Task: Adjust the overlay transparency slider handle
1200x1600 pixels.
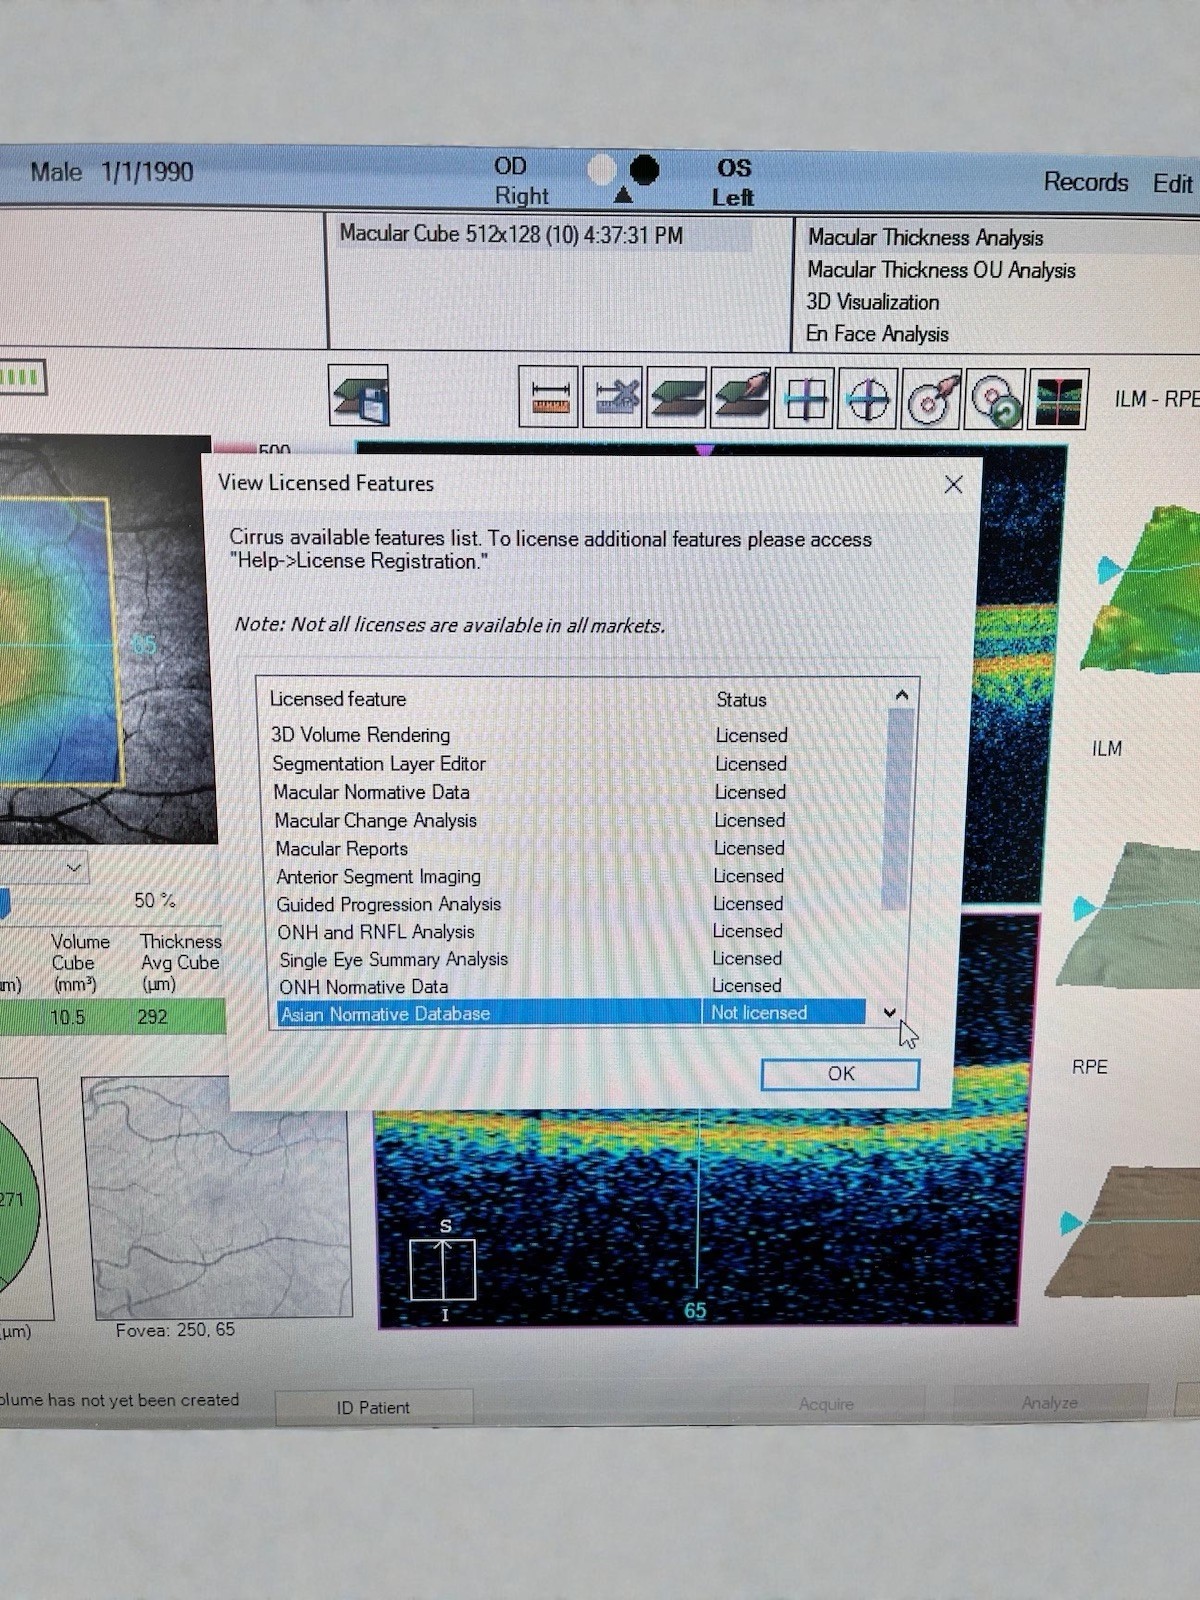Action: coord(5,903)
